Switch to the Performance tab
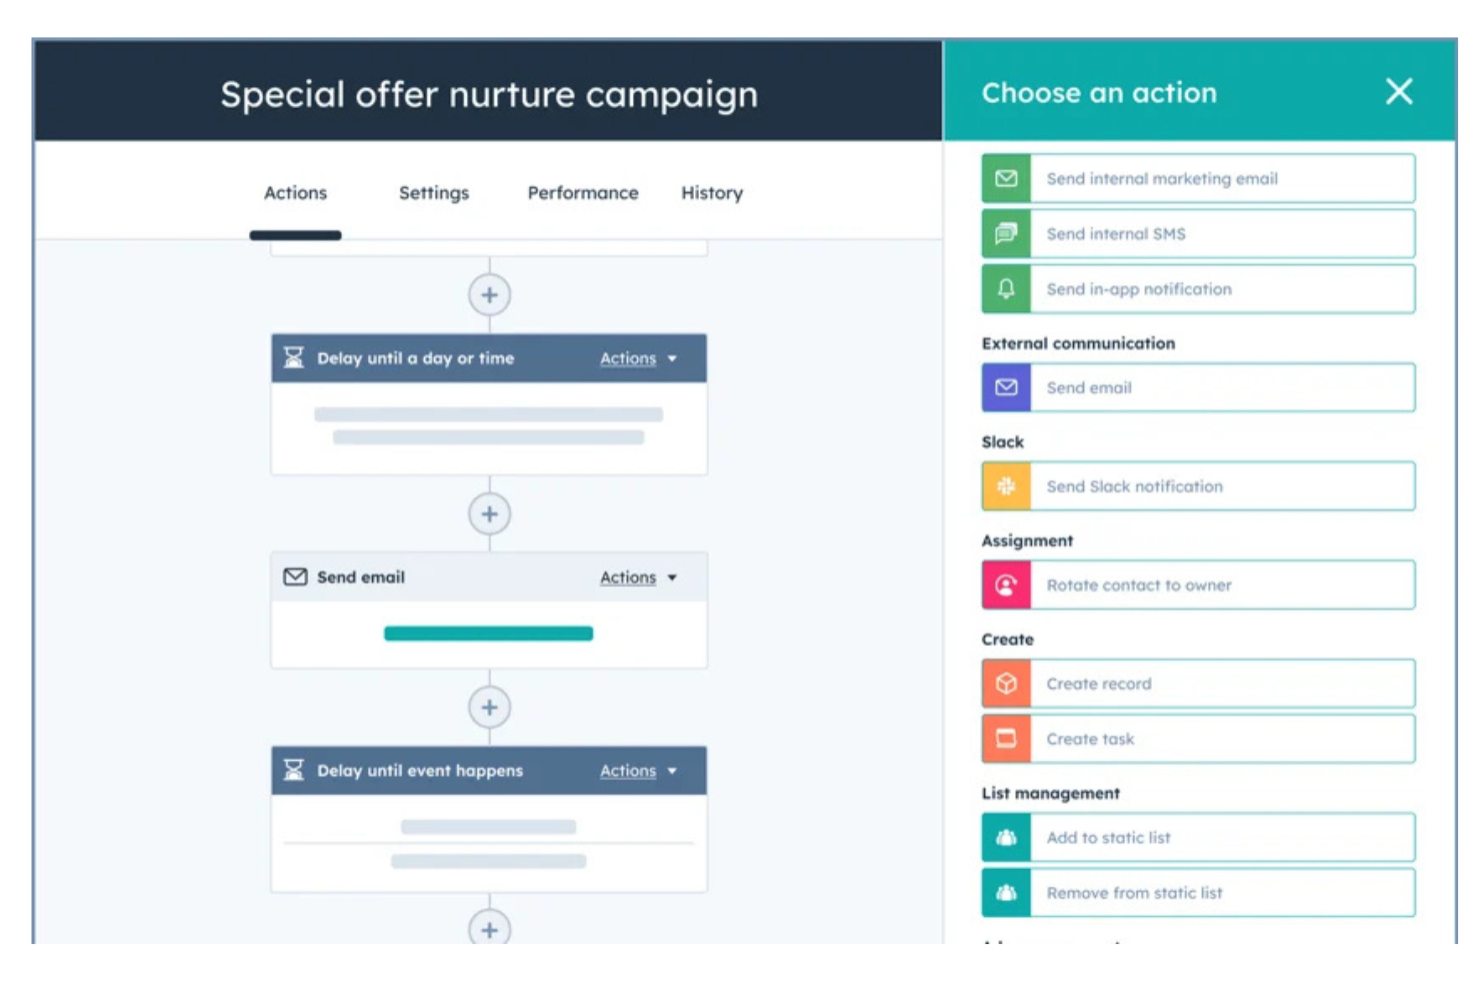Viewport: 1480px width, 987px height. [583, 193]
